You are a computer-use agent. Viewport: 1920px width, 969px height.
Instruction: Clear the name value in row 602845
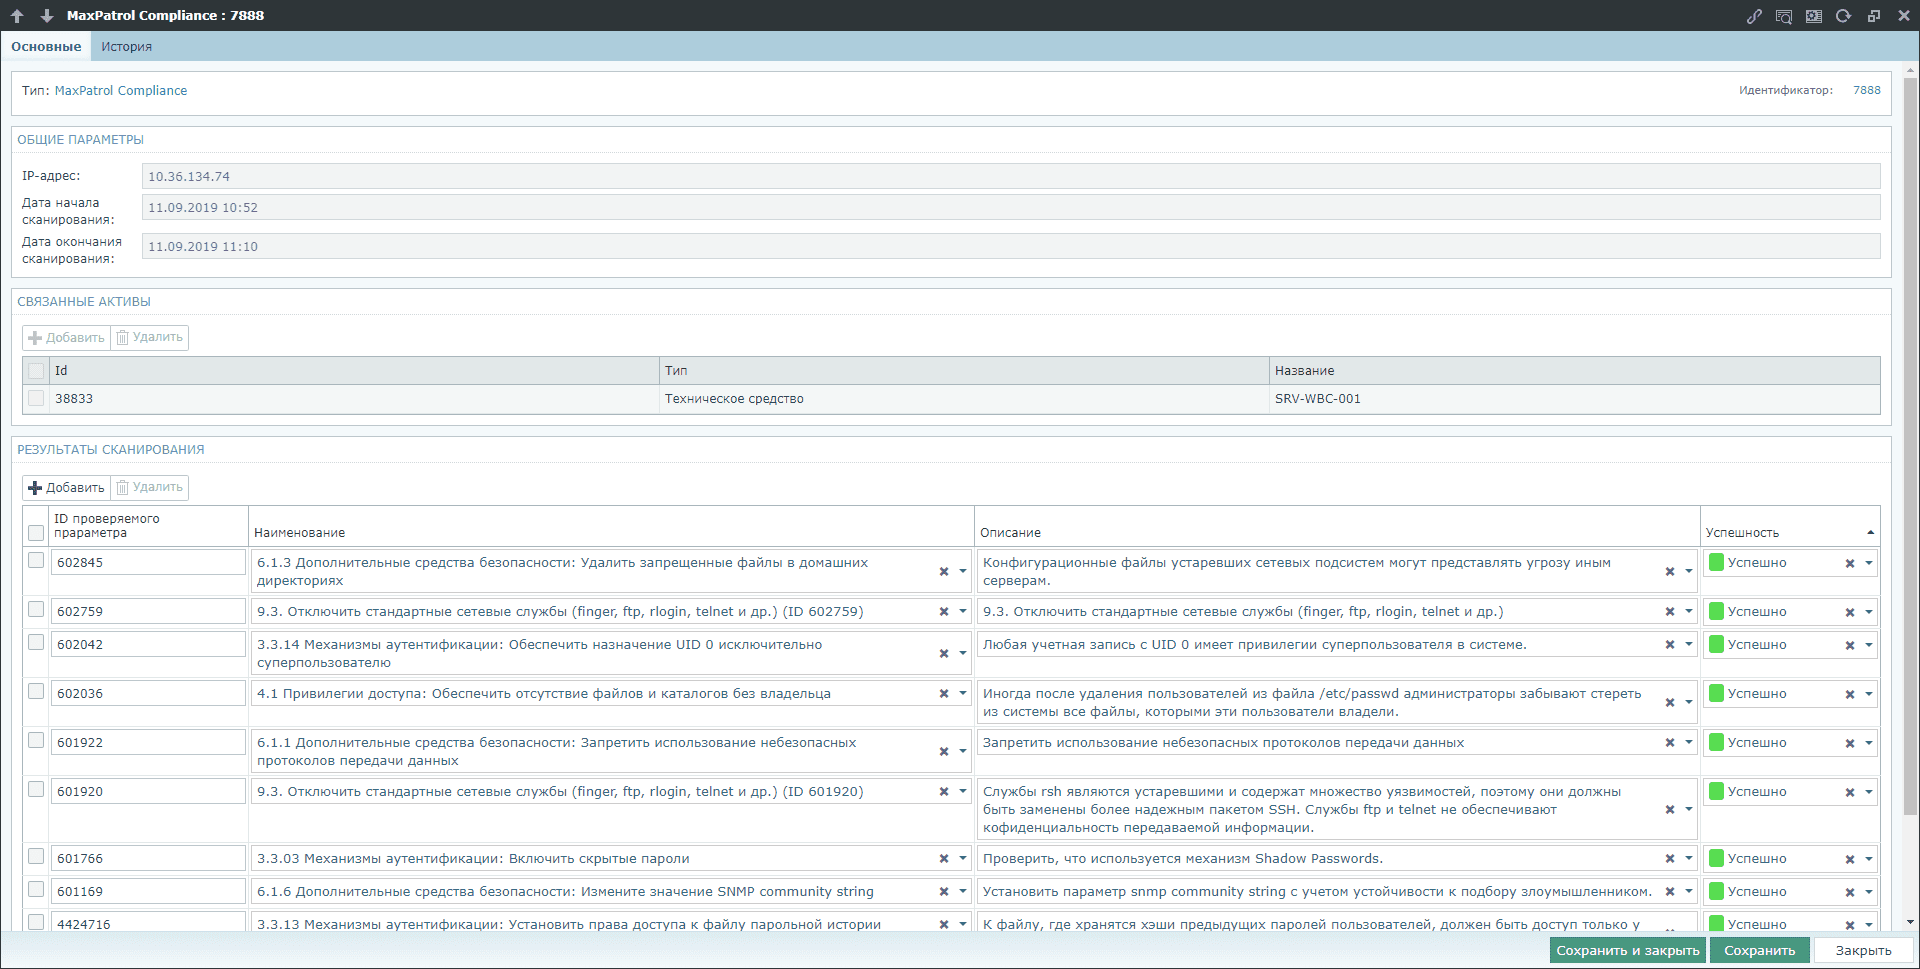[944, 572]
